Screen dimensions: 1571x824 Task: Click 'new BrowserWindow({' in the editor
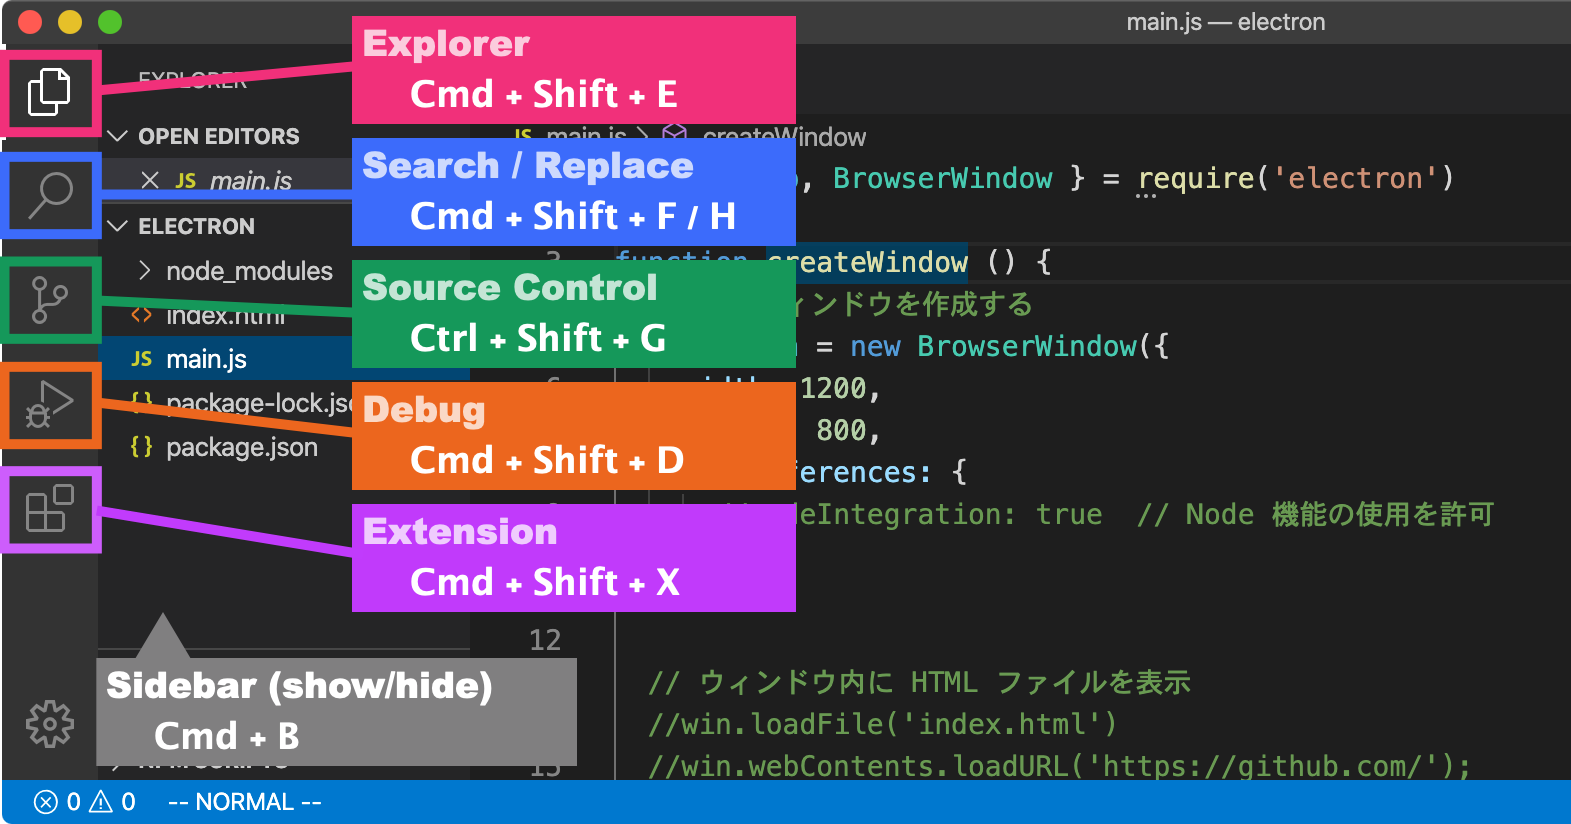1010,346
